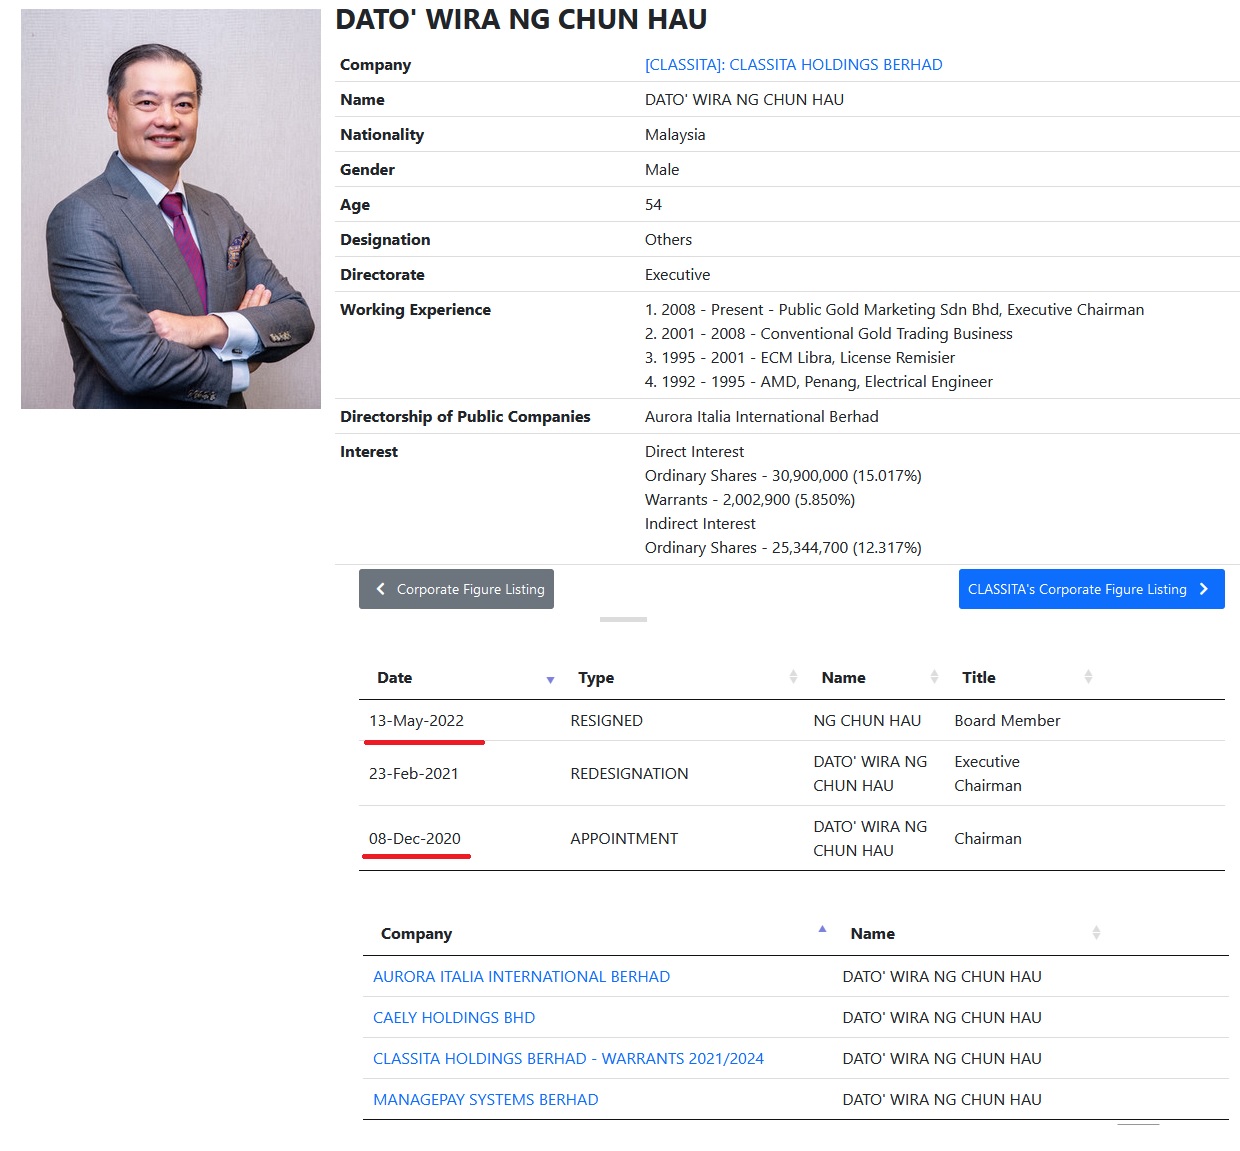1240x1151 pixels.
Task: Click the ascending sort arrow on Company column
Action: coord(822,929)
